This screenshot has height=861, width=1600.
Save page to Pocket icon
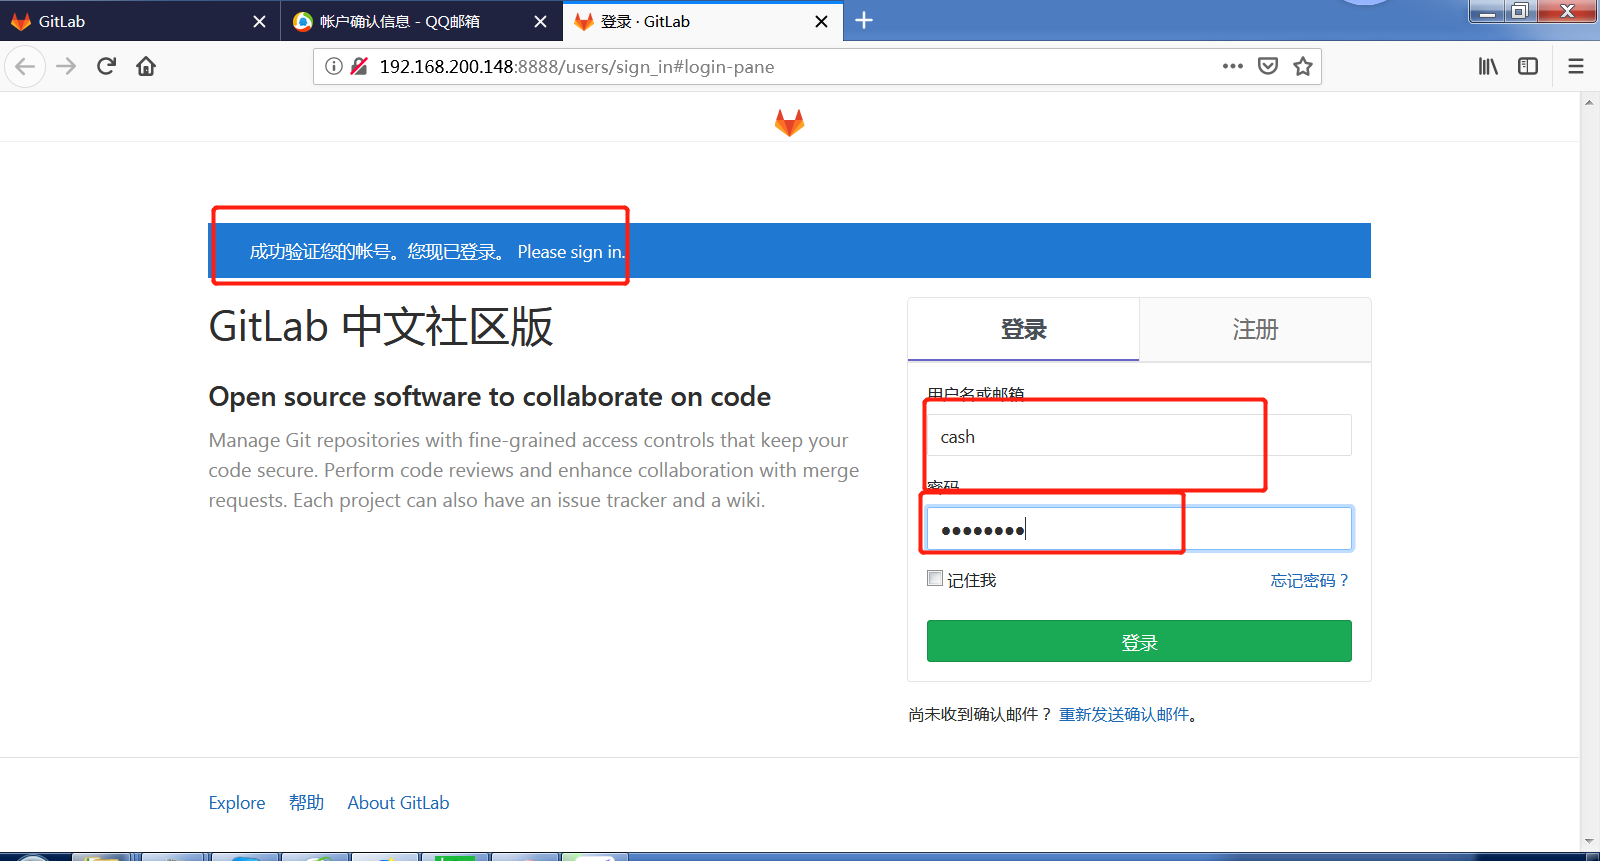coord(1268,66)
